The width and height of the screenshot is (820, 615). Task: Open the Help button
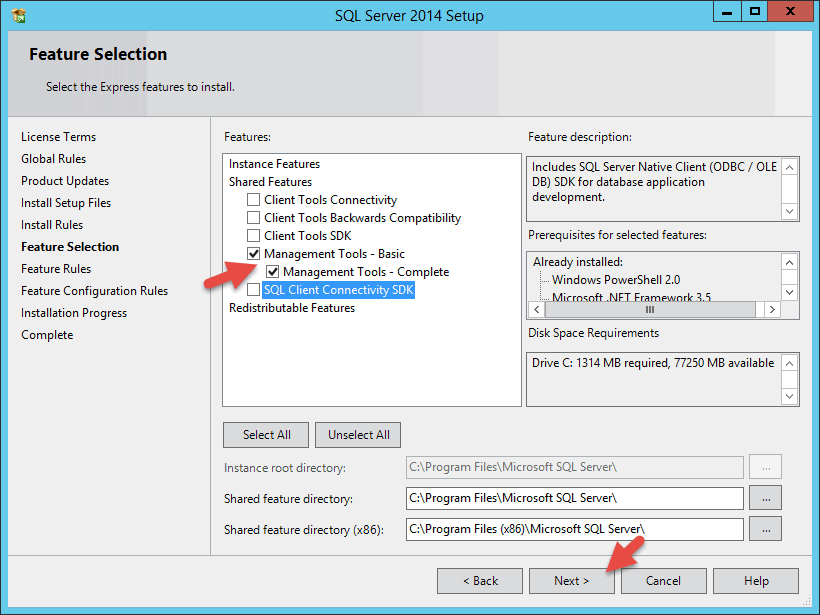click(x=756, y=580)
